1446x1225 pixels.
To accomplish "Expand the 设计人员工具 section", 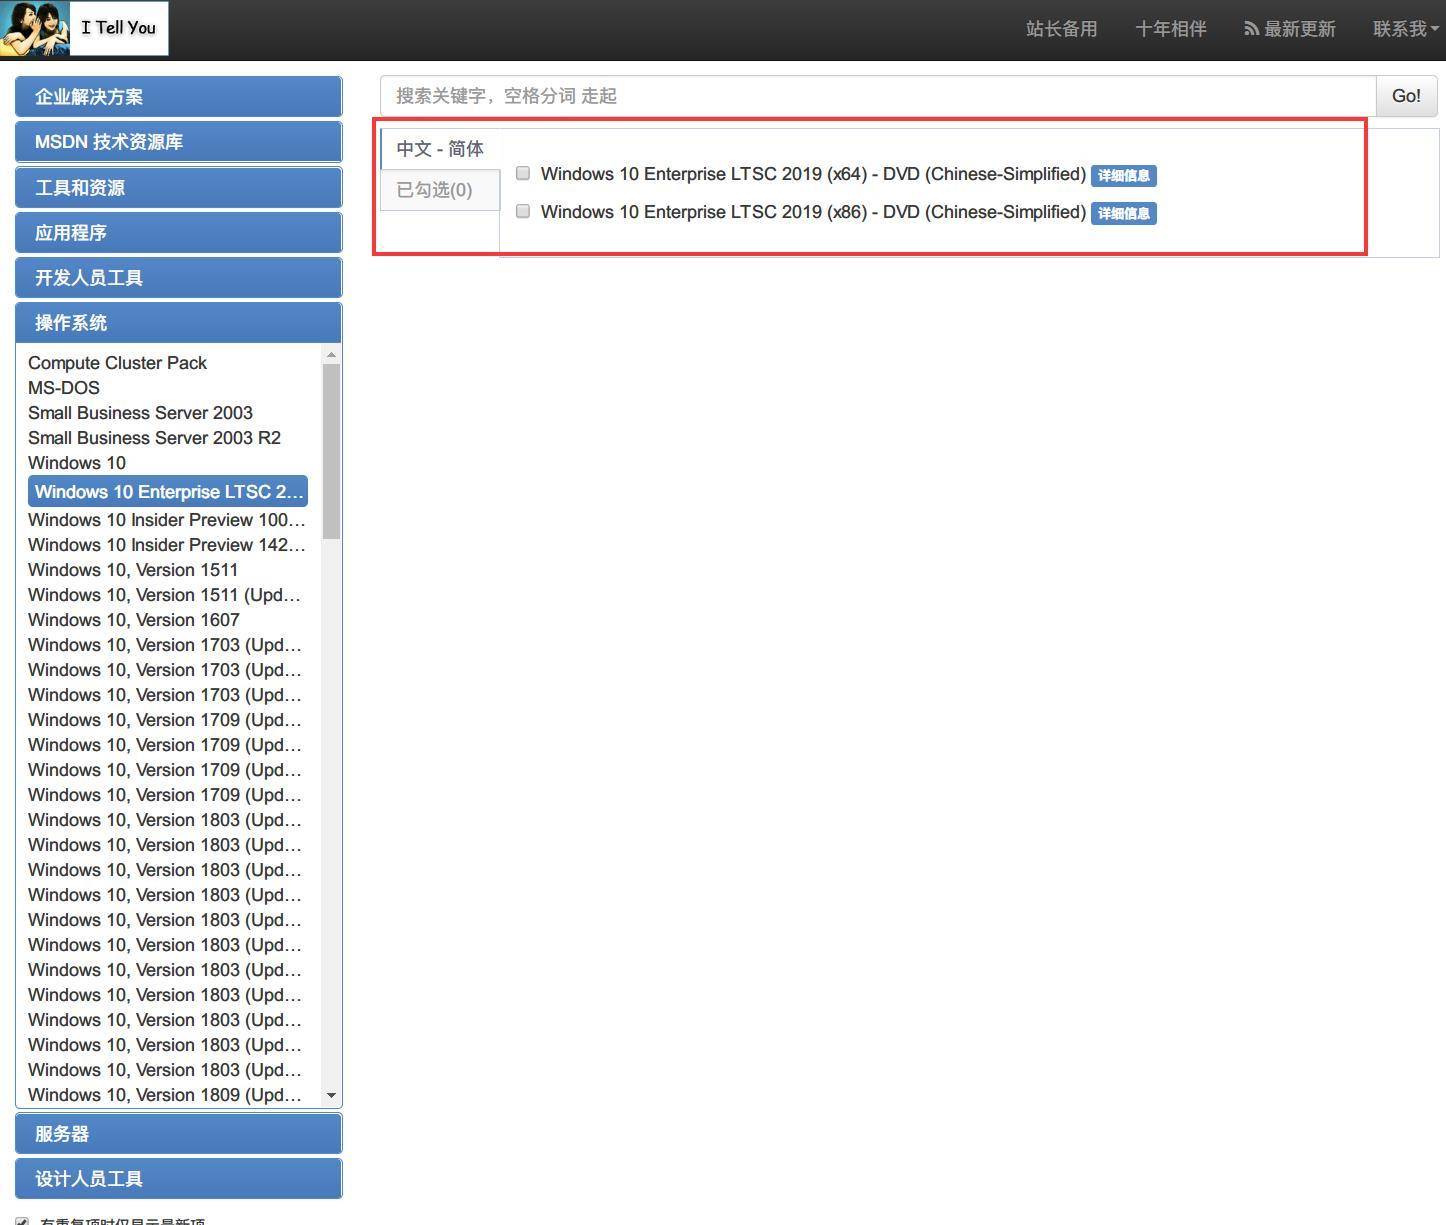I will point(178,1179).
